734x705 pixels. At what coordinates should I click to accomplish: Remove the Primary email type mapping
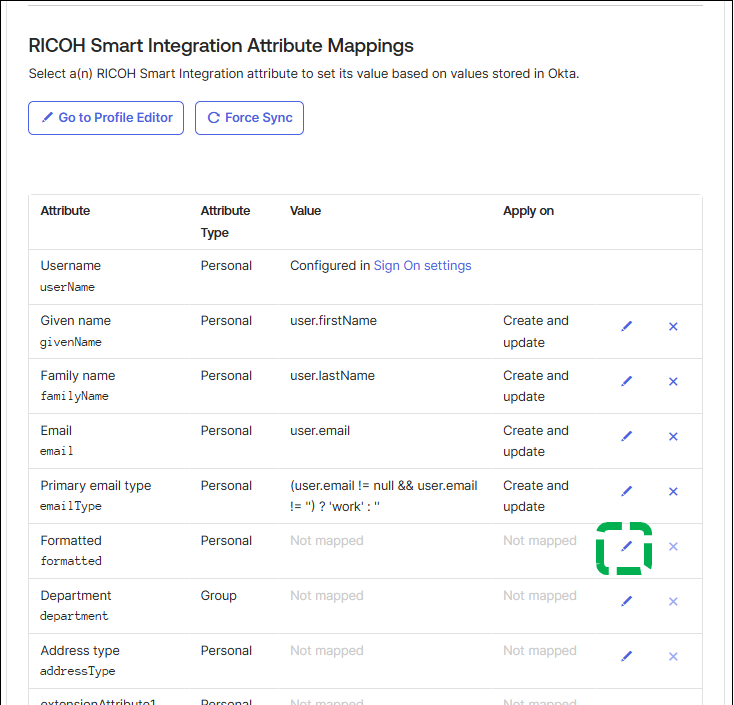click(673, 492)
